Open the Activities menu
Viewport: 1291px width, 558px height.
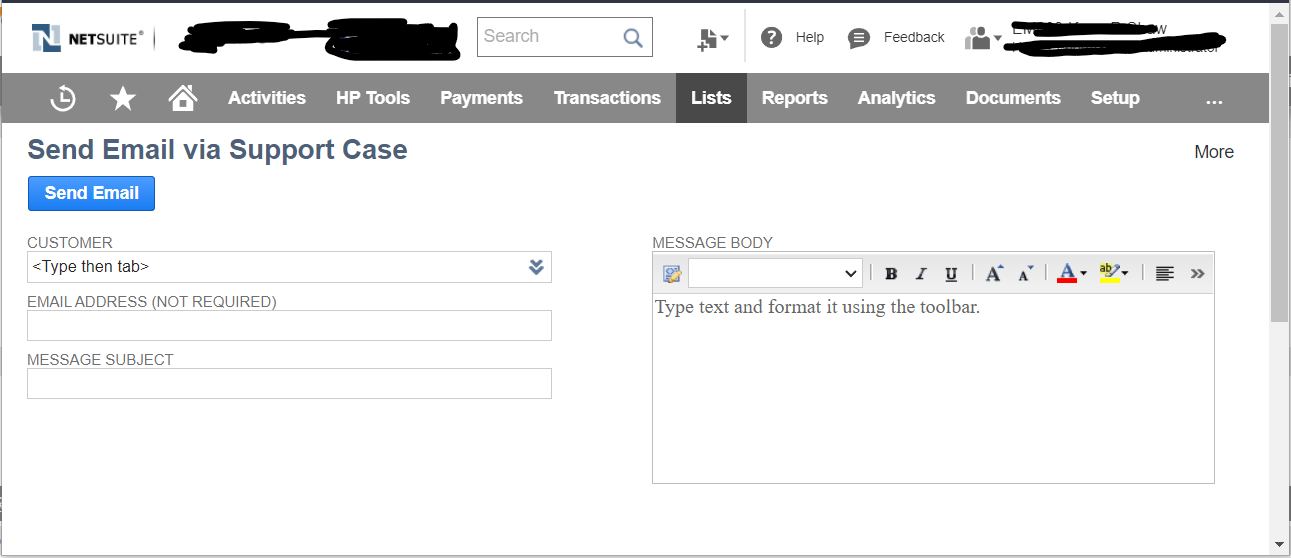click(x=267, y=98)
